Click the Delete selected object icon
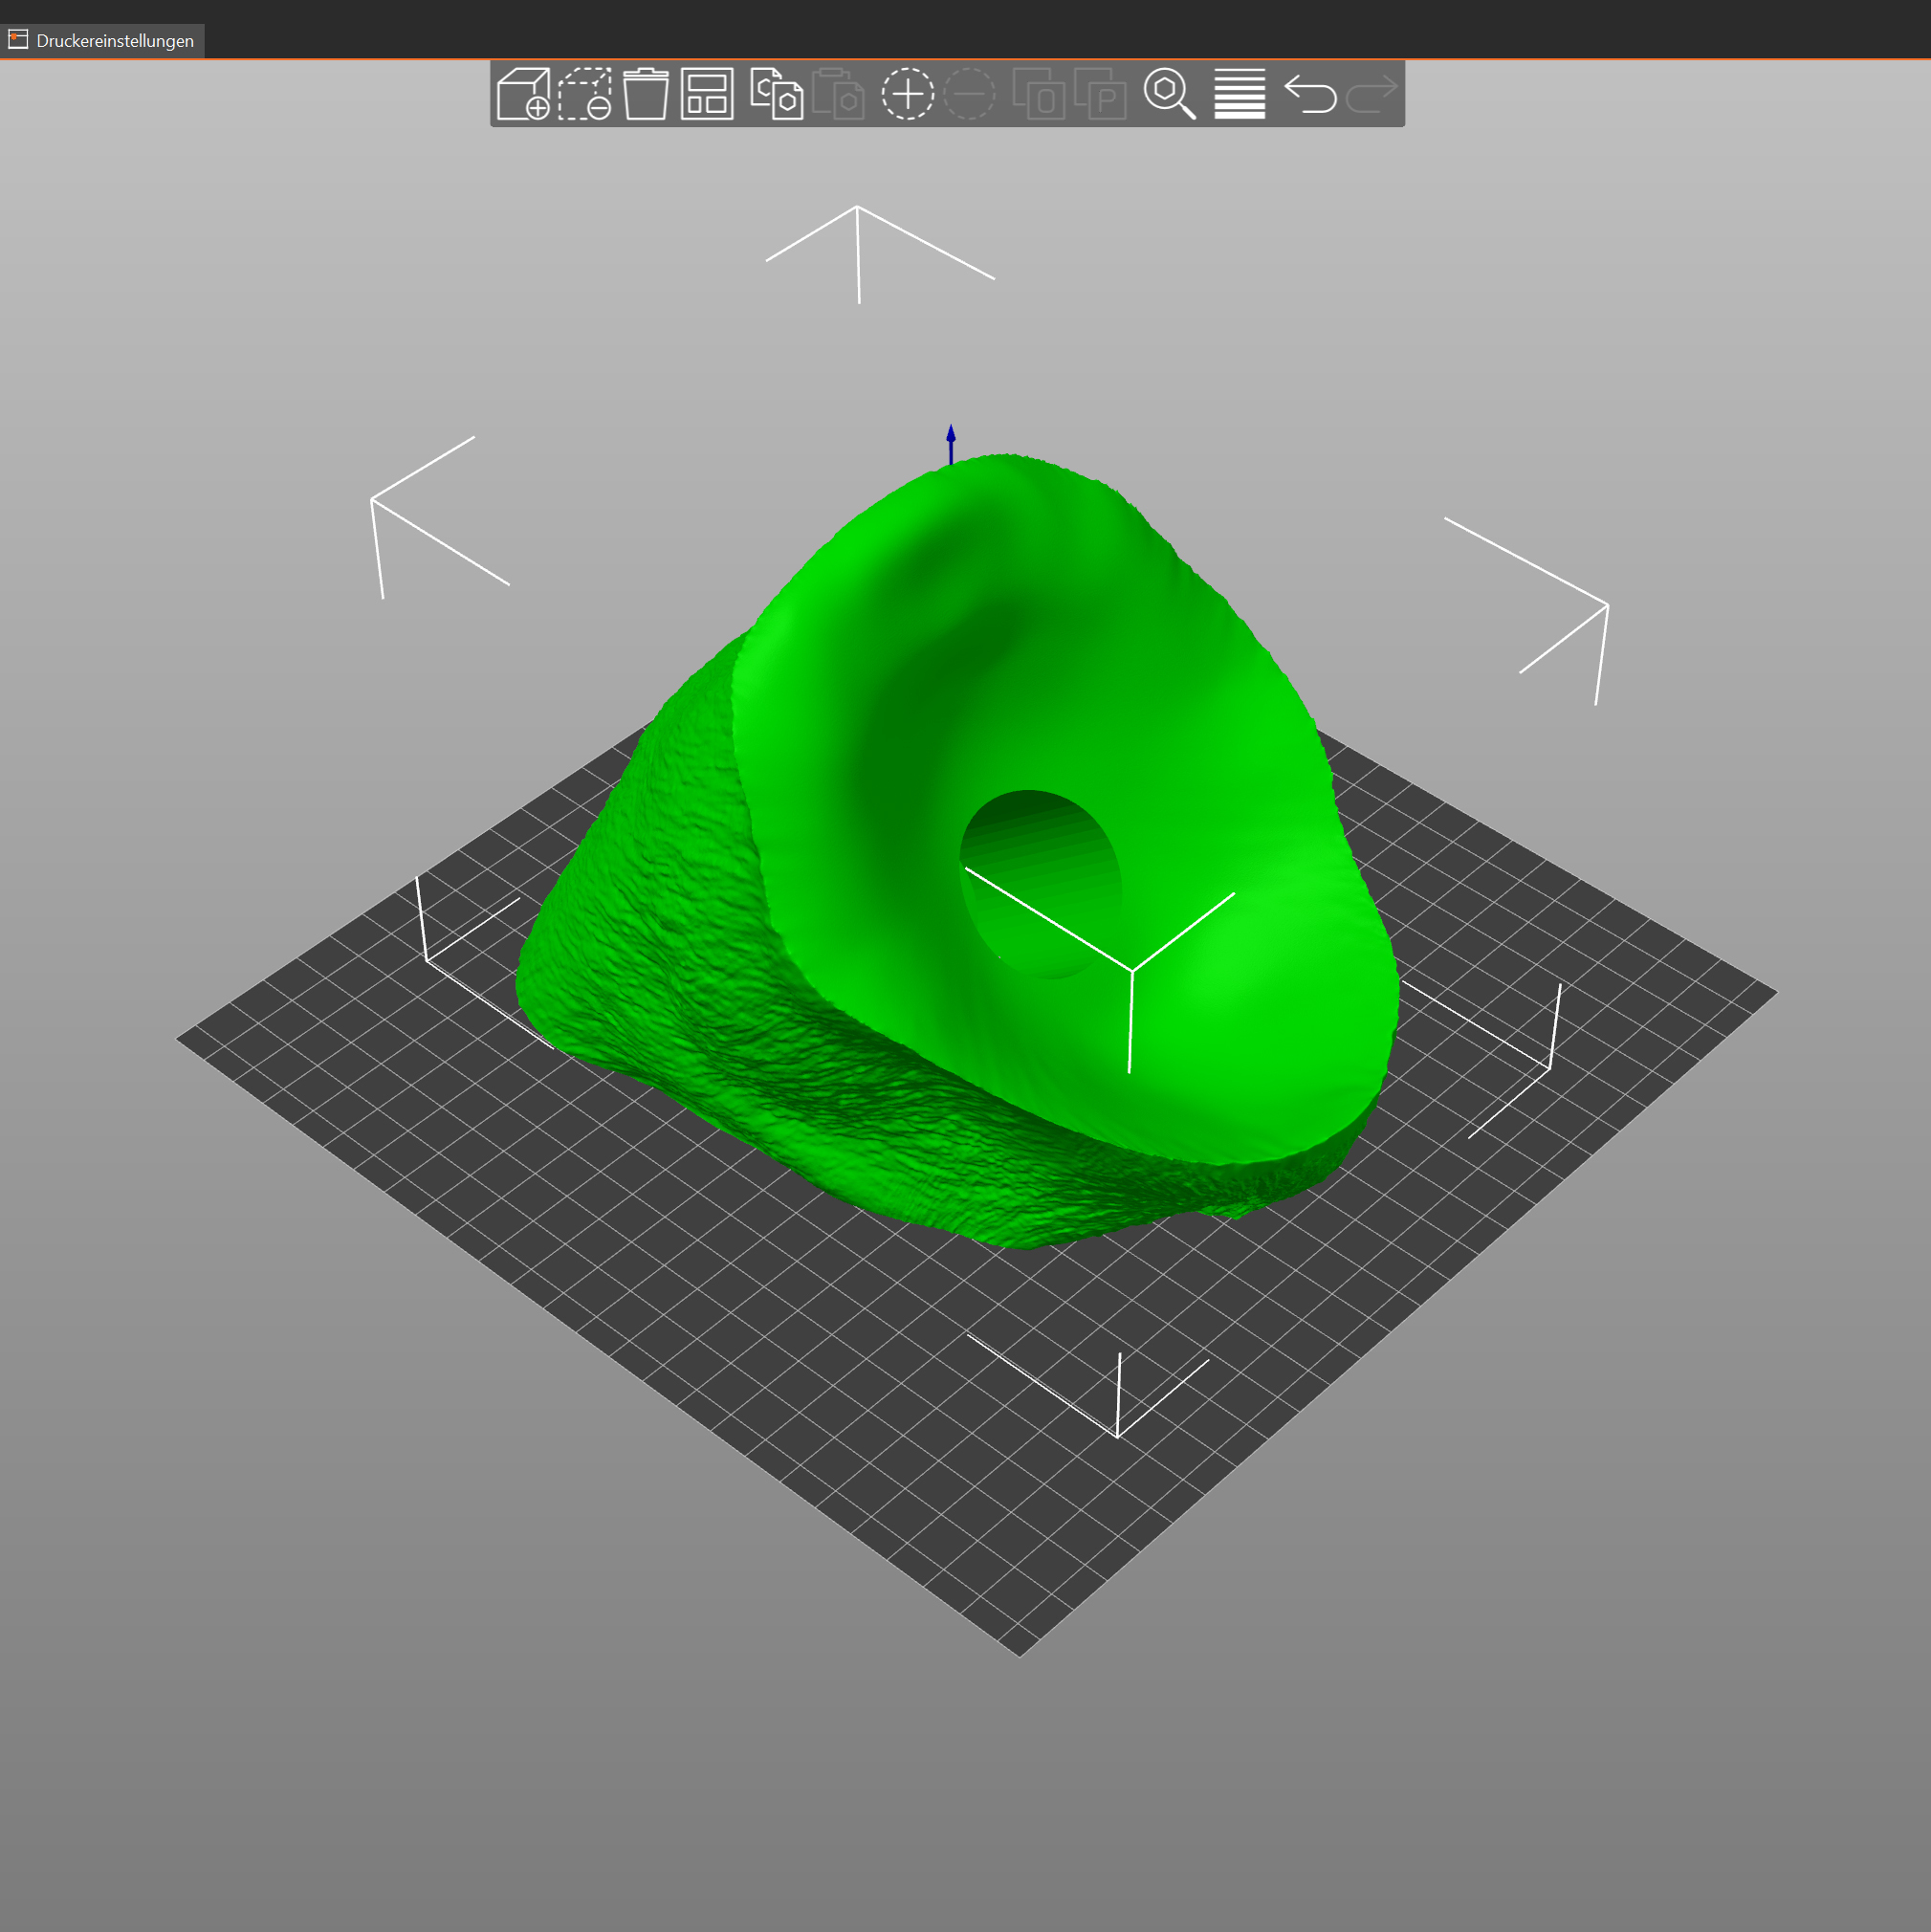 tap(584, 94)
